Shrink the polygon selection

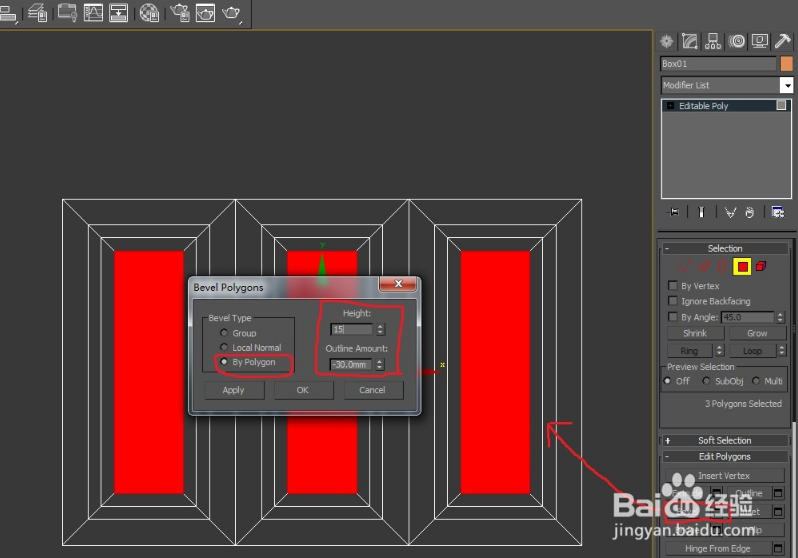click(695, 333)
